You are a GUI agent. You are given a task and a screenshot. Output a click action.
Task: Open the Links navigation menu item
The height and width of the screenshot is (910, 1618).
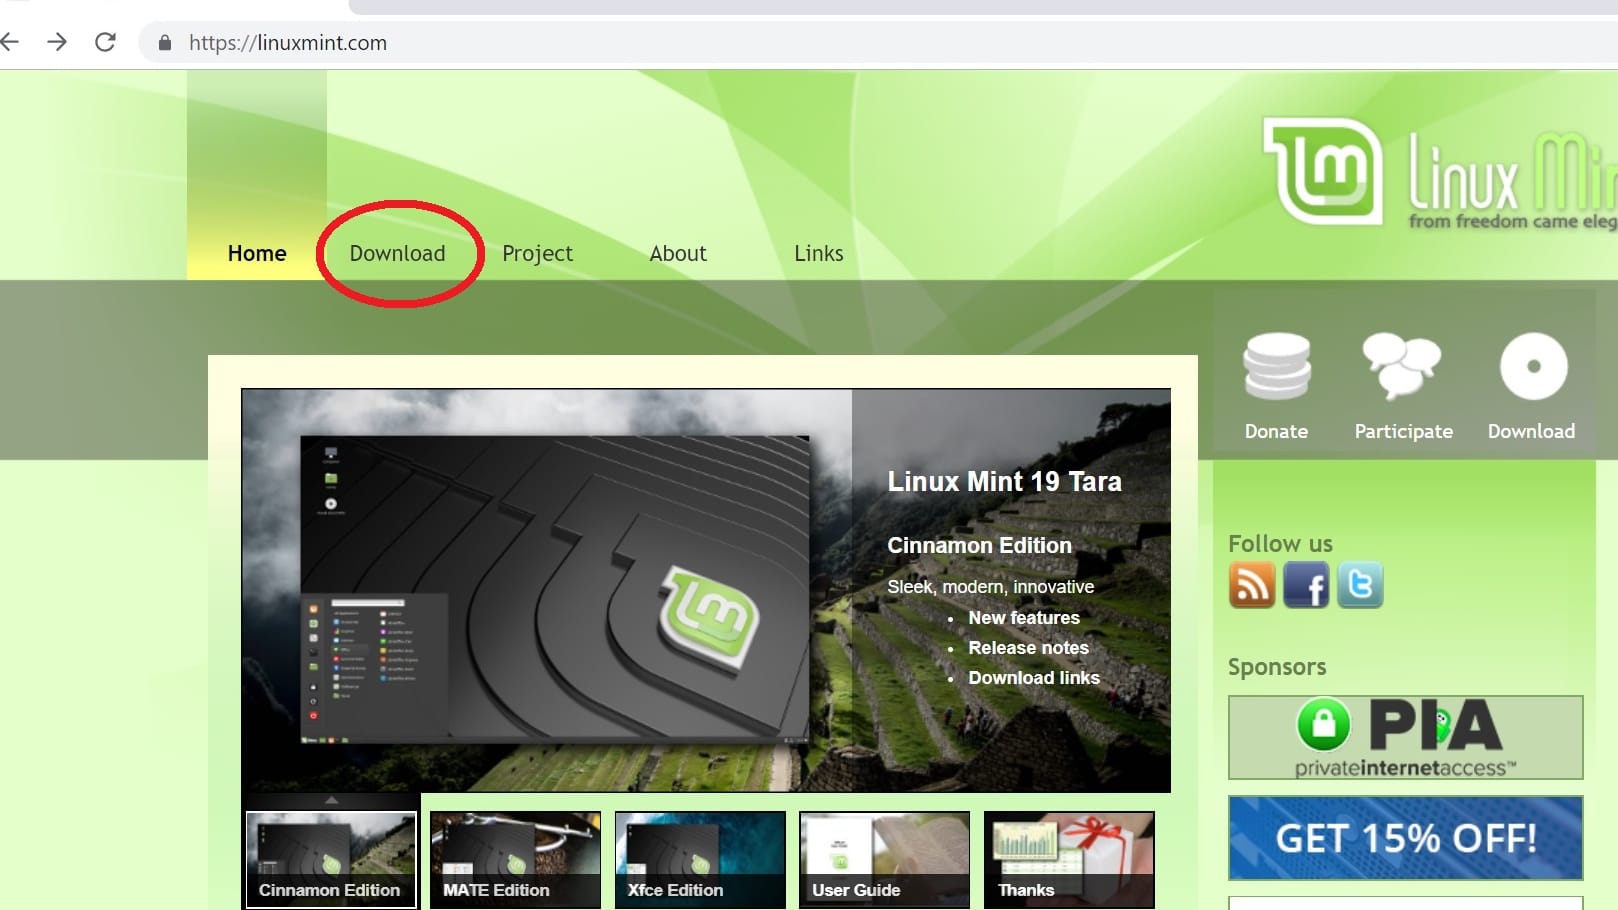point(818,253)
